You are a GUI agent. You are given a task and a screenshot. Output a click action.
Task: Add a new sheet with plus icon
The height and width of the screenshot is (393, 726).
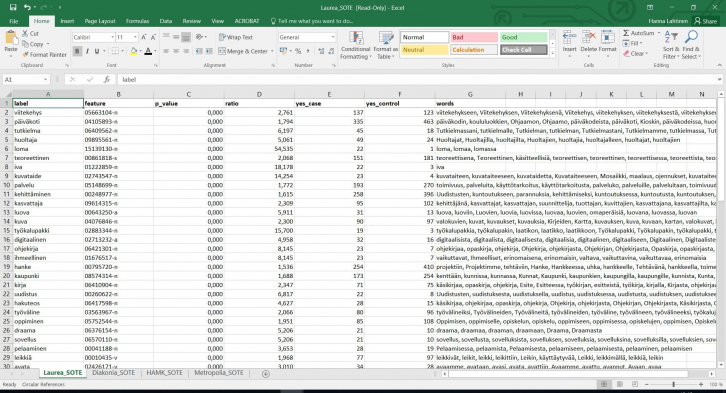click(x=266, y=374)
